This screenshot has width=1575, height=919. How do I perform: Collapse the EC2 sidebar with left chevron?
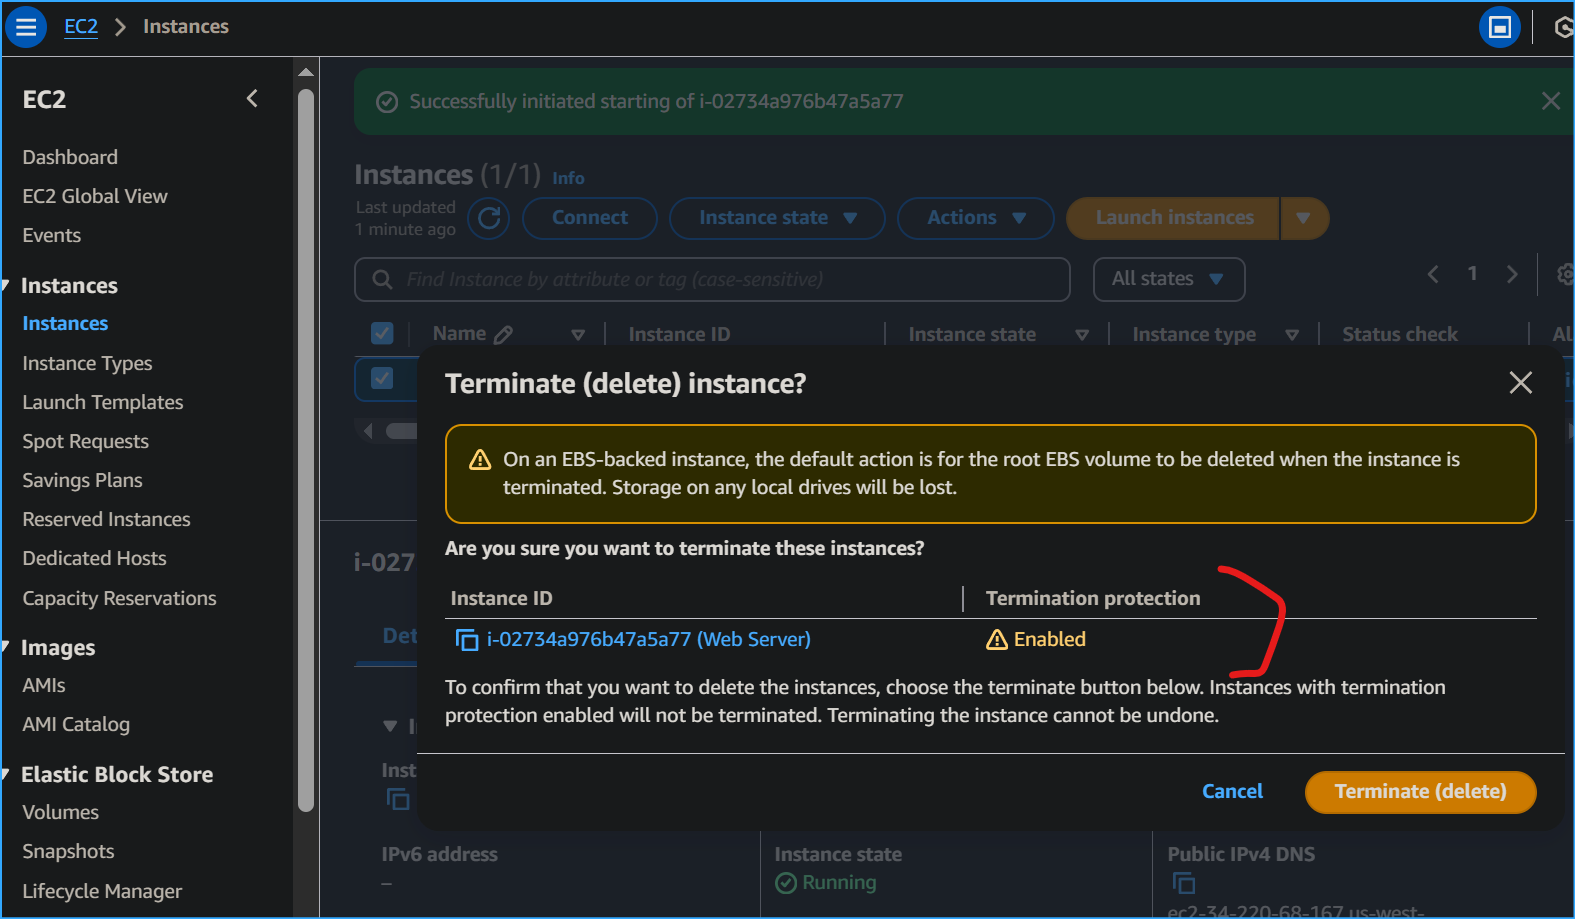[x=252, y=98]
